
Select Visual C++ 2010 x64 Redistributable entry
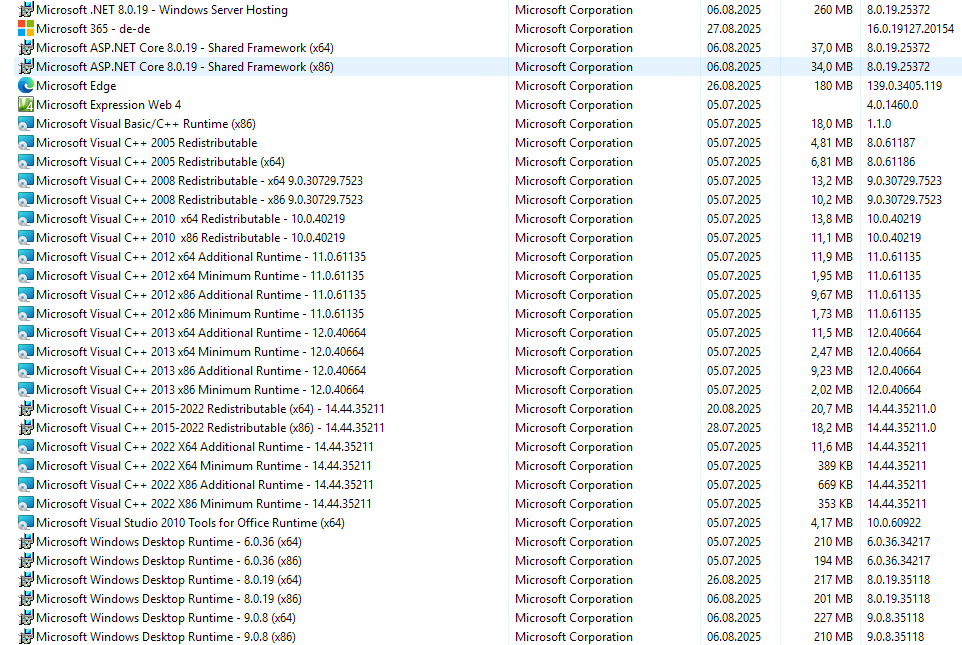(190, 219)
